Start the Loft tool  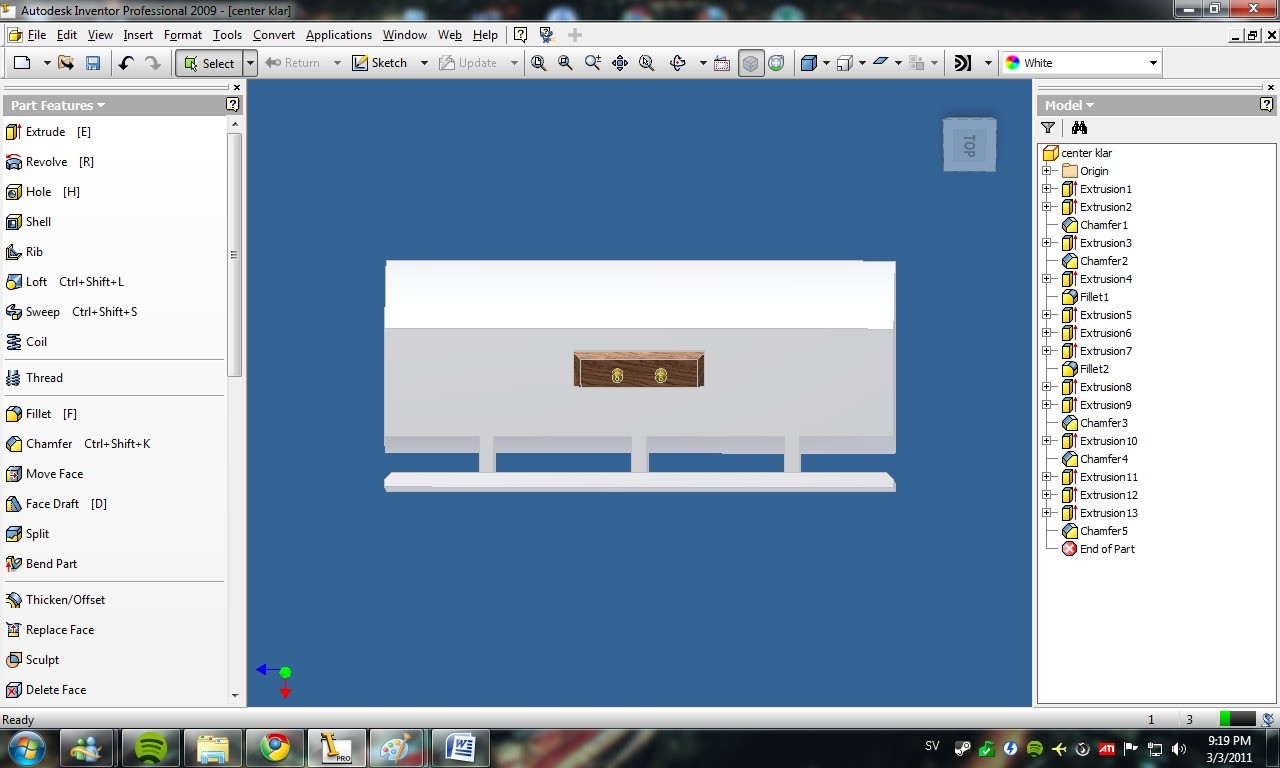[x=65, y=282]
